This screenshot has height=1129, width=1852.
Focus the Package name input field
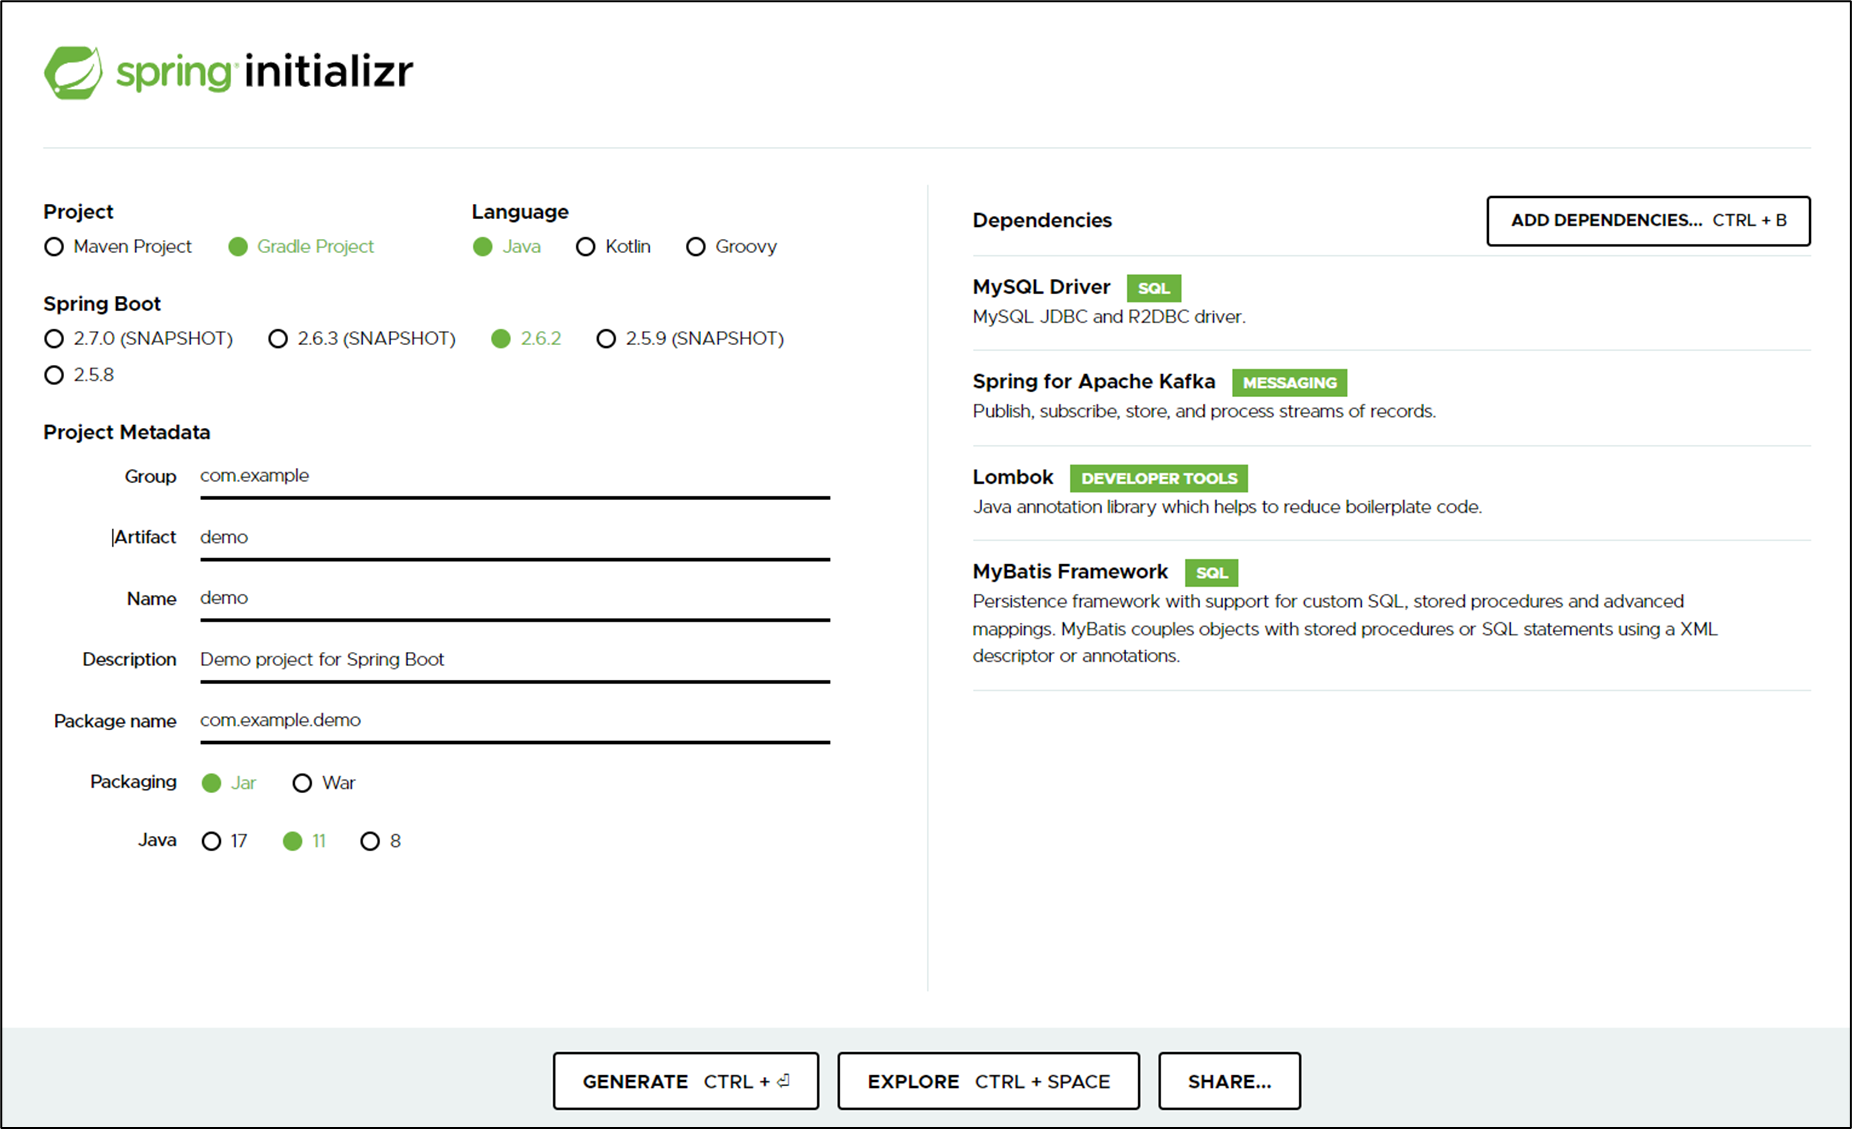[515, 721]
